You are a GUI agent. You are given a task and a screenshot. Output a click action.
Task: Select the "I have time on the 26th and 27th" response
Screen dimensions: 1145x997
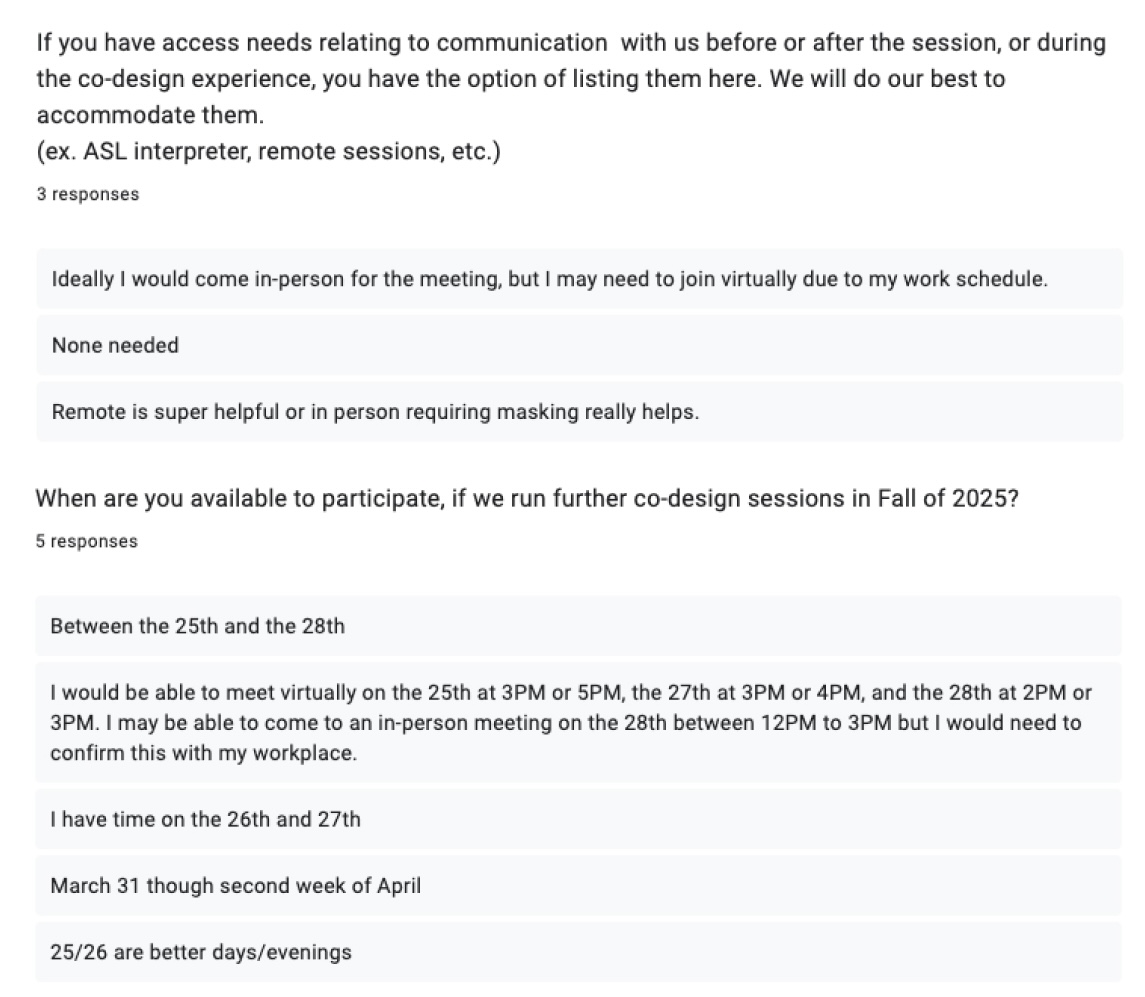pos(578,818)
